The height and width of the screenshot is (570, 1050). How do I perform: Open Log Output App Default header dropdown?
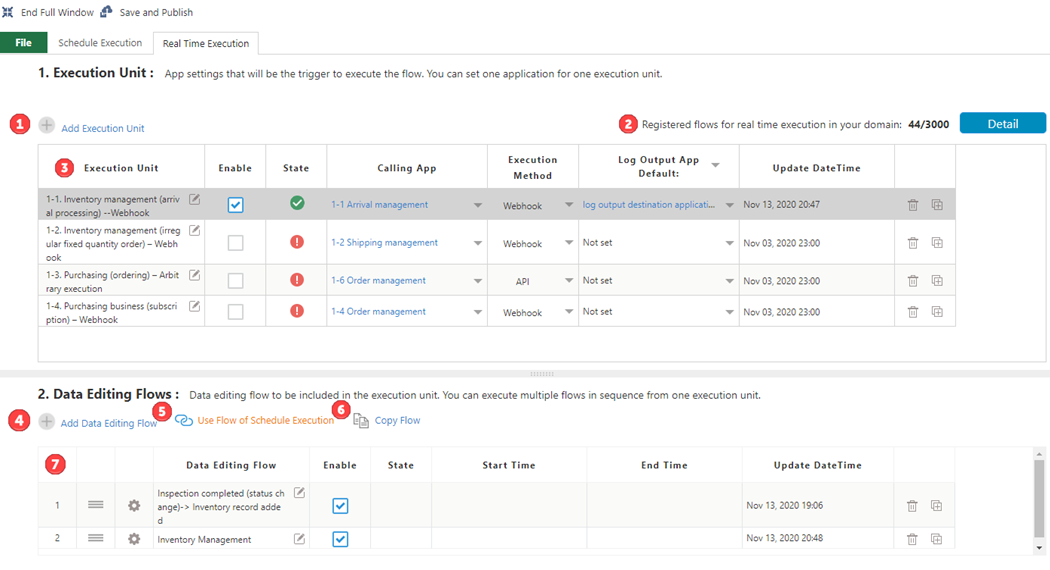coord(715,165)
